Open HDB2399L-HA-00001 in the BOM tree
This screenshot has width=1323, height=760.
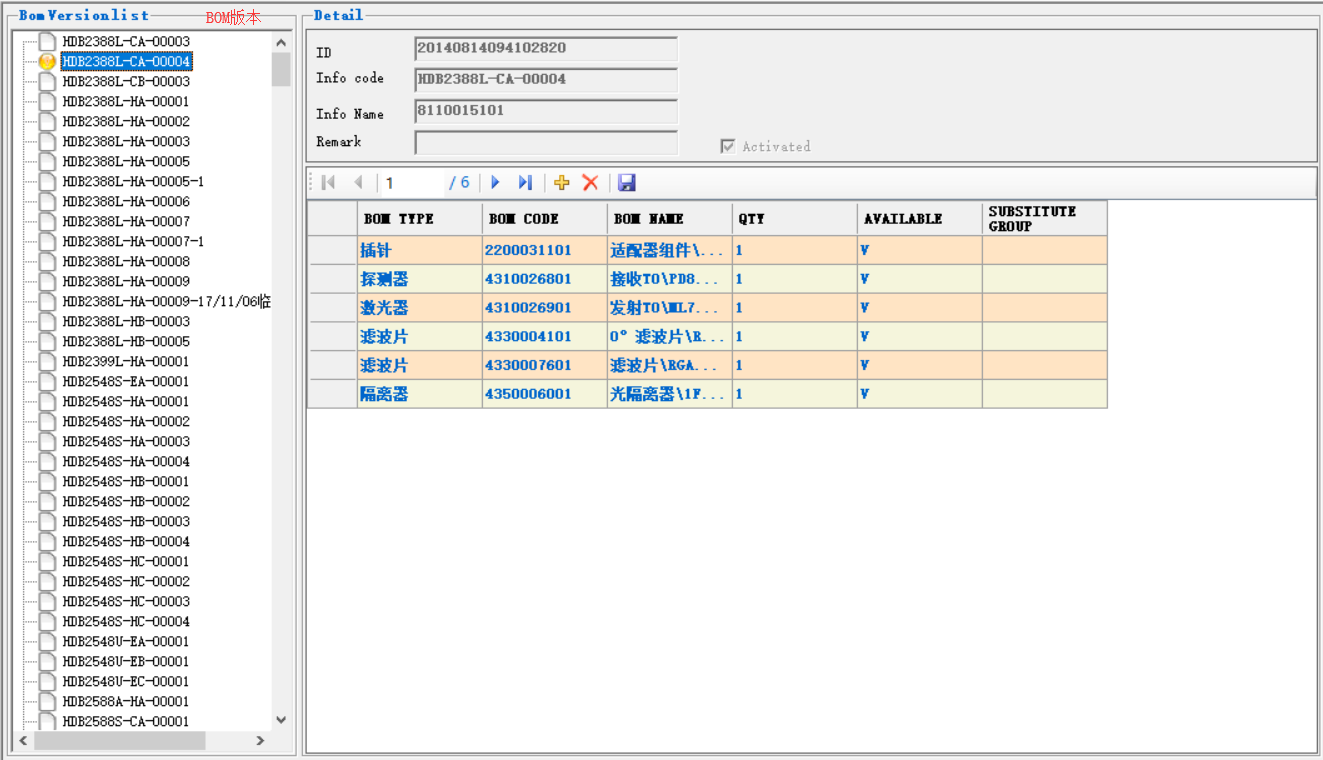(126, 362)
